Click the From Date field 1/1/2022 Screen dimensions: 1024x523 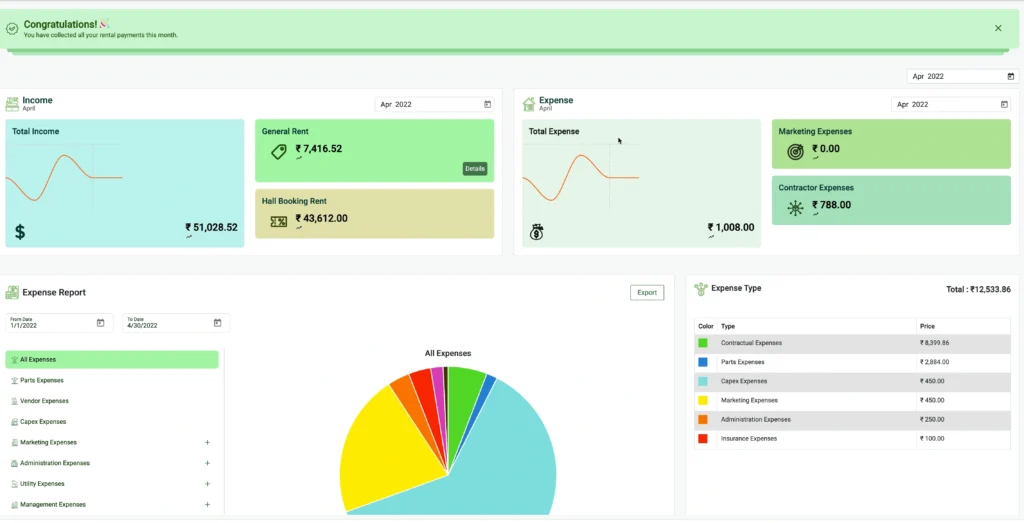[59, 323]
